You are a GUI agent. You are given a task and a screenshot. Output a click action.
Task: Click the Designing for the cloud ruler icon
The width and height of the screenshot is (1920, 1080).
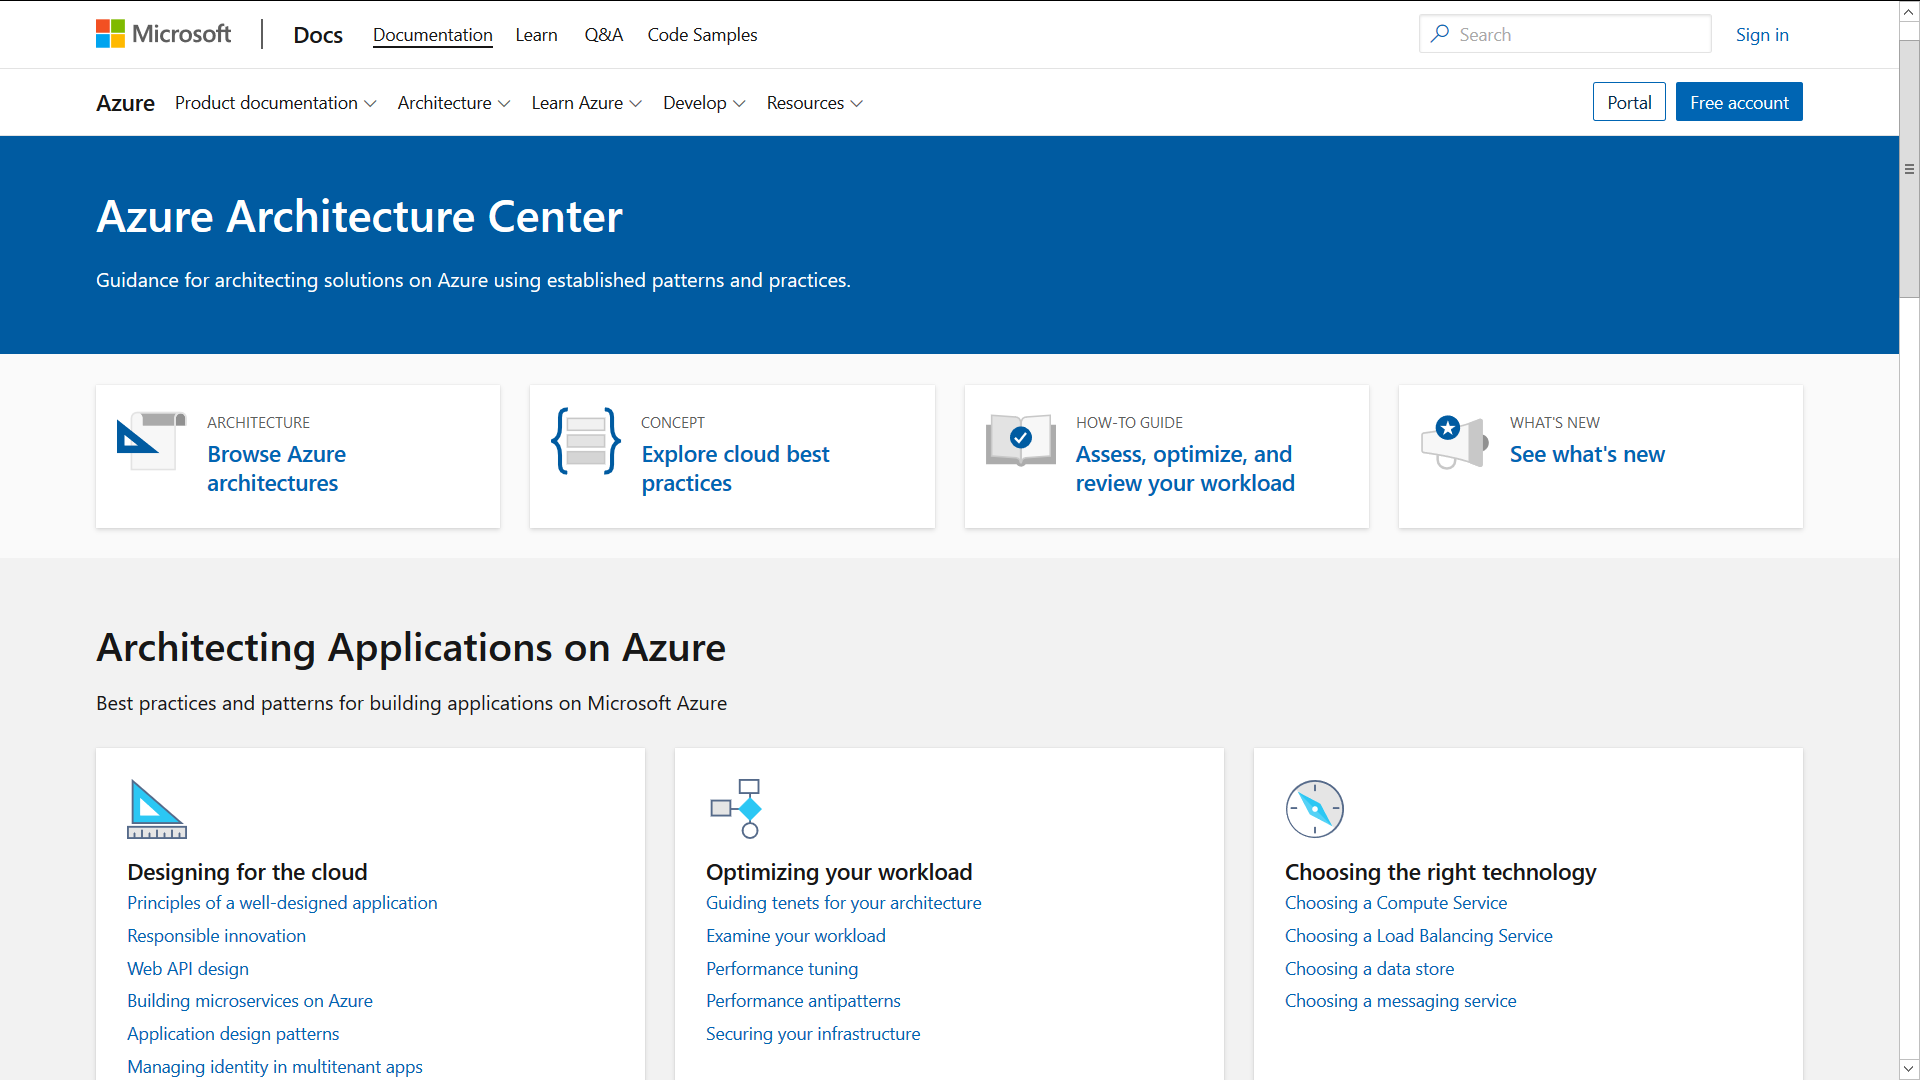tap(157, 809)
